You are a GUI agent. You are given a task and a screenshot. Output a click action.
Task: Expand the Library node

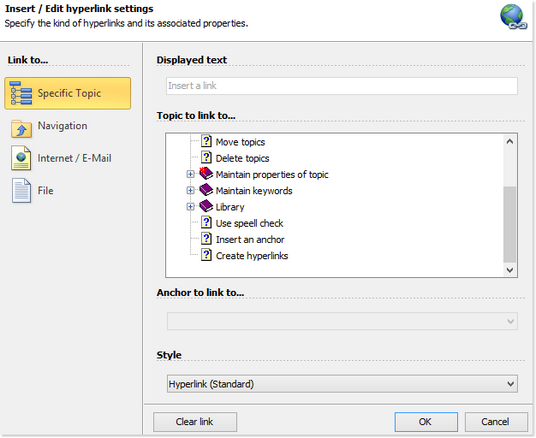tap(190, 207)
